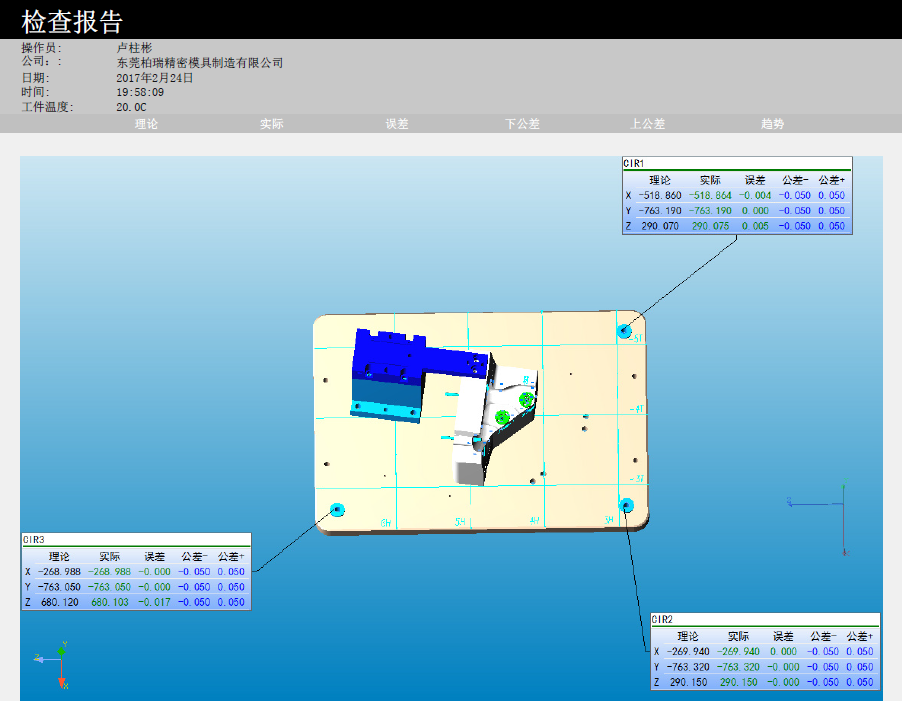
Task: Pick the lower-left green circle on the part
Action: 503,416
